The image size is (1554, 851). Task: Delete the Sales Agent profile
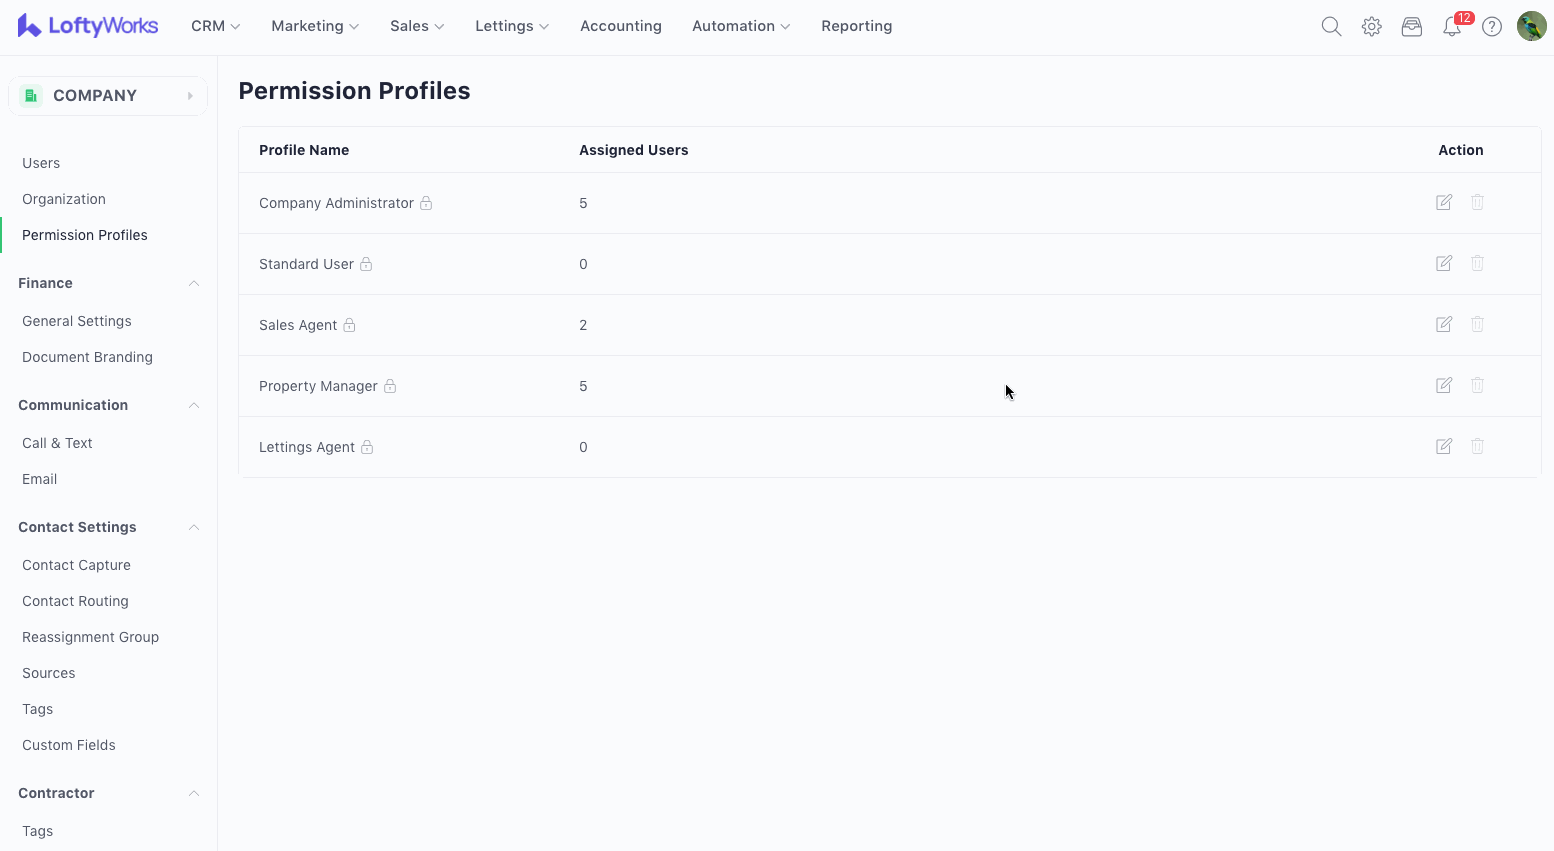[1477, 325]
